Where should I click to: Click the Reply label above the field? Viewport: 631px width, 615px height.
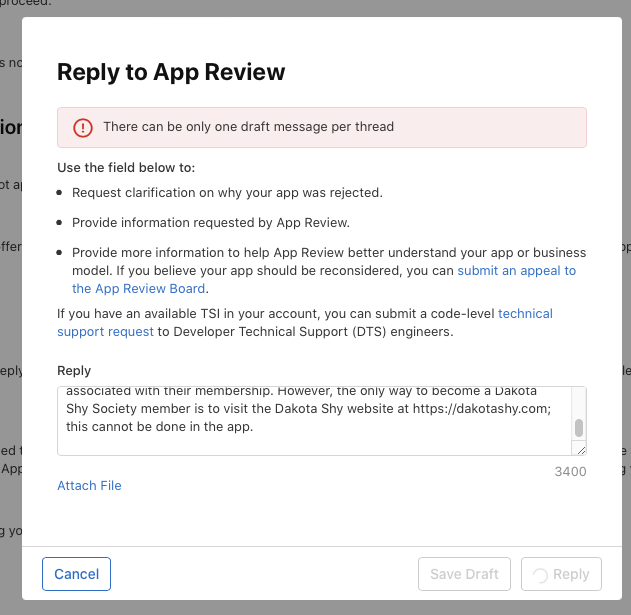tap(74, 371)
